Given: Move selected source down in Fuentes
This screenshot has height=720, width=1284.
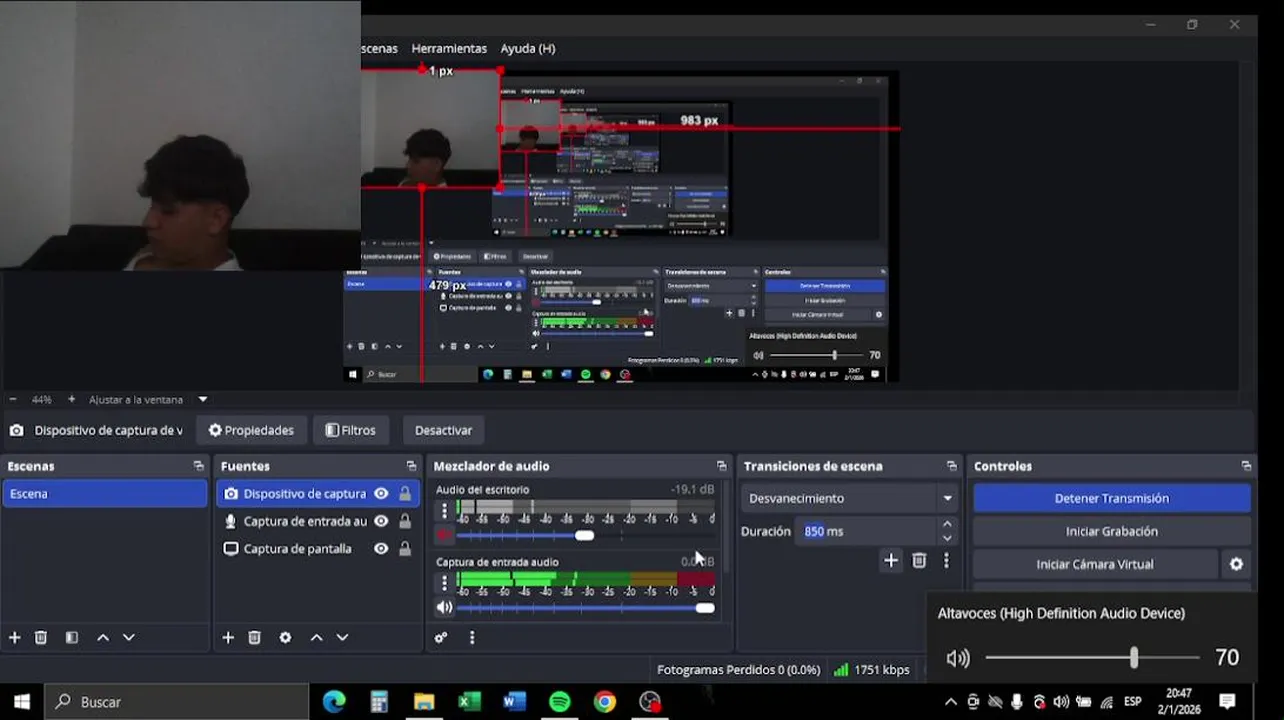Looking at the screenshot, I should coord(342,638).
